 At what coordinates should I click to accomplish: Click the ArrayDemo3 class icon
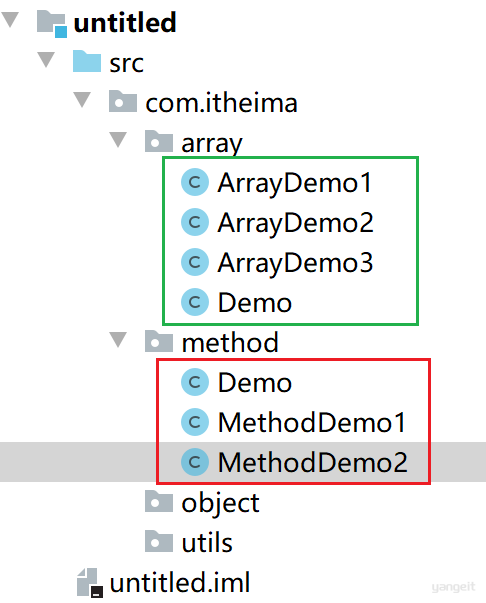[x=195, y=262]
